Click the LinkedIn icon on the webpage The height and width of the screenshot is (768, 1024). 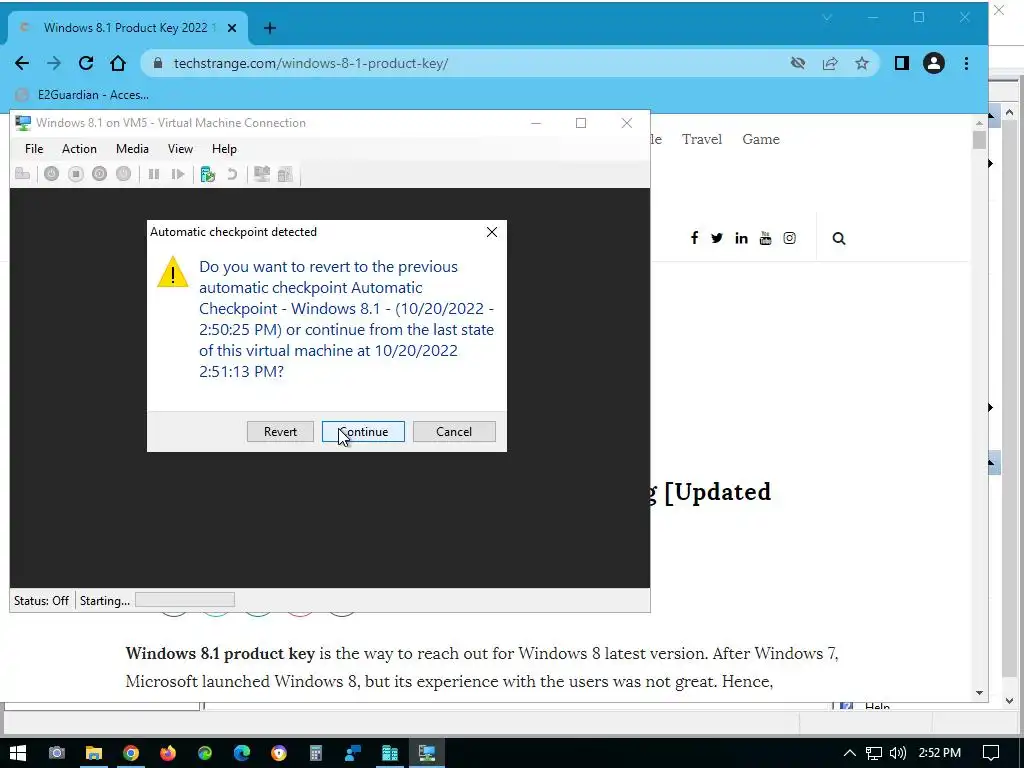(x=741, y=238)
